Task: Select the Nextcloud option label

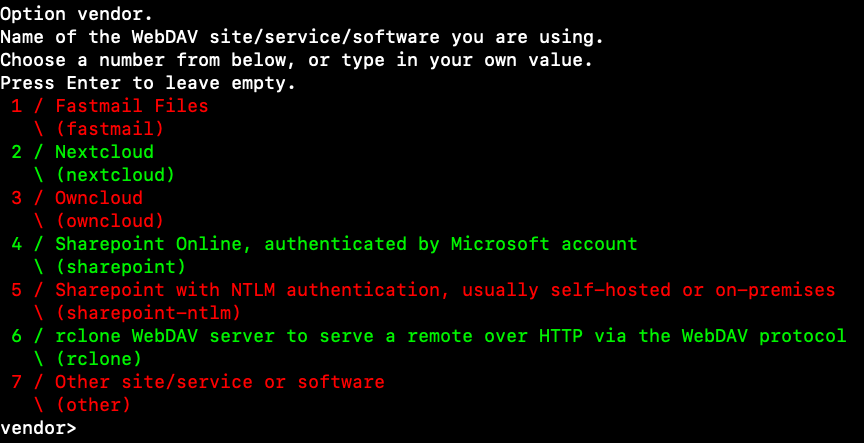Action: click(x=104, y=152)
